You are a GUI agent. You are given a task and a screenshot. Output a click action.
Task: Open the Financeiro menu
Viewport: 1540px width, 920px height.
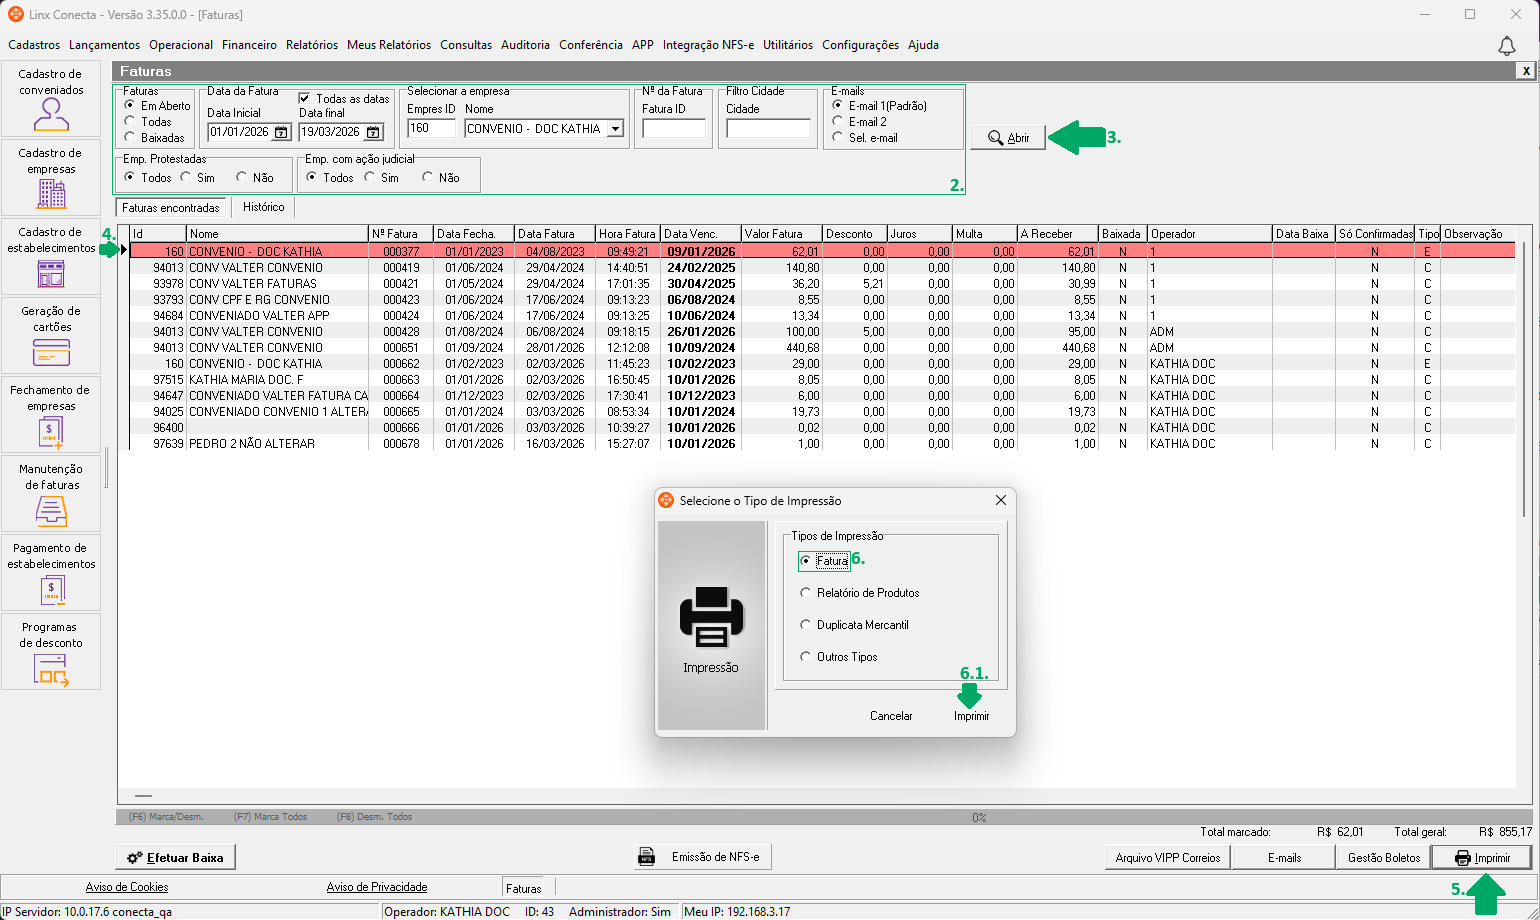(249, 45)
